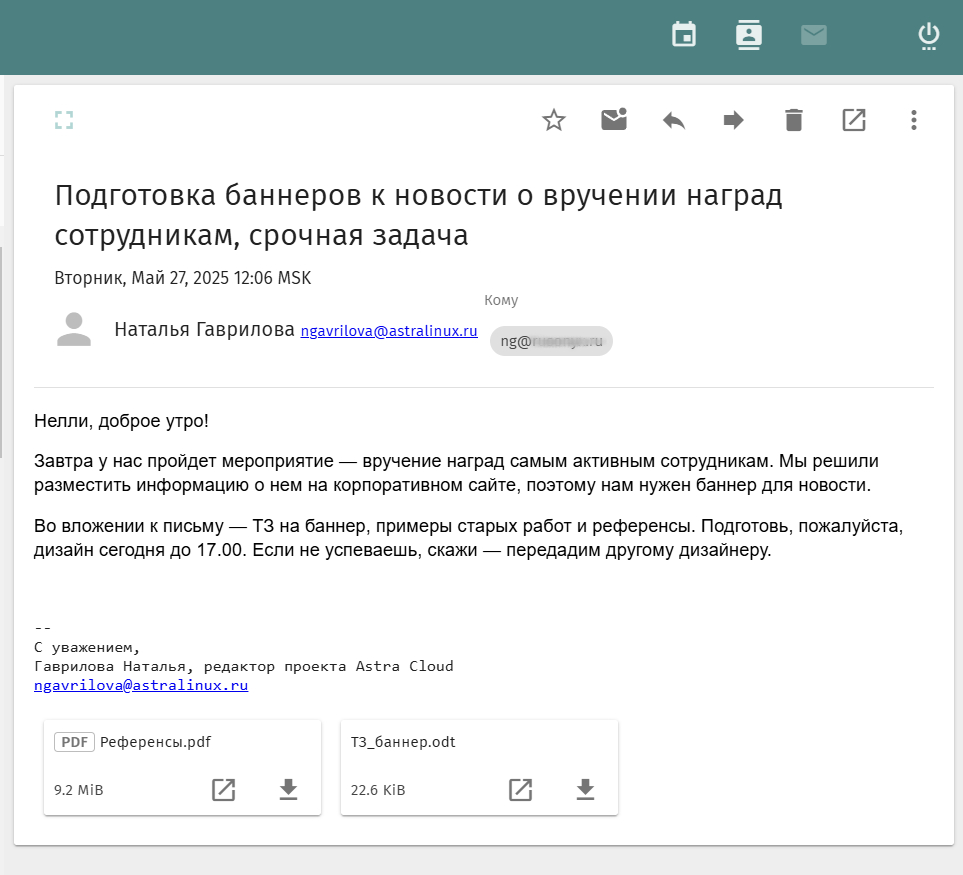Click the sender name Наталья Гаврилова

pos(205,330)
